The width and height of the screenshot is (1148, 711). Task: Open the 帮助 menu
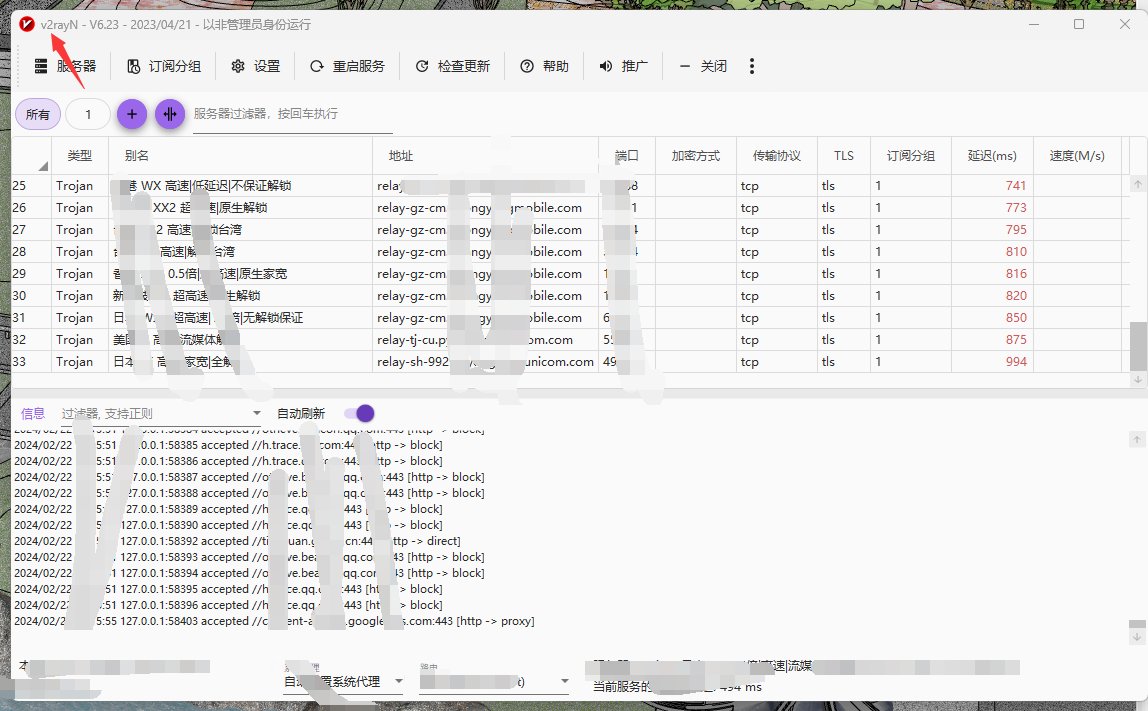point(544,66)
